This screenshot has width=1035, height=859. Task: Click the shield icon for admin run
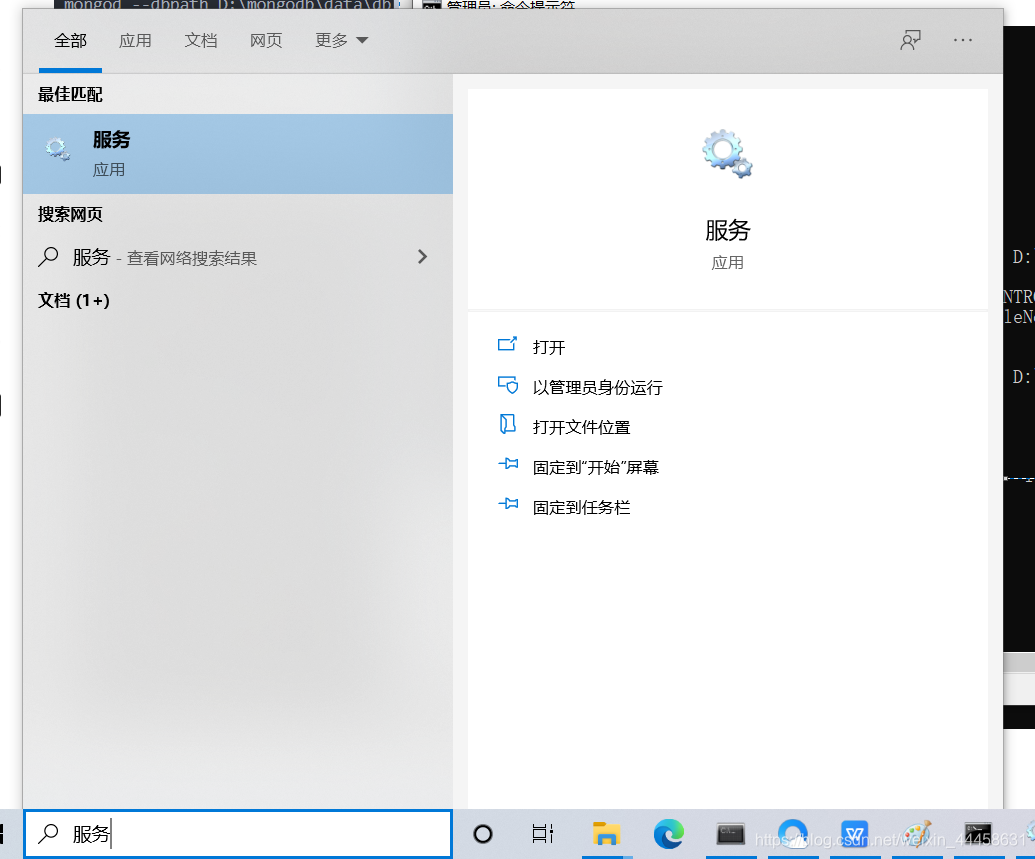point(508,384)
